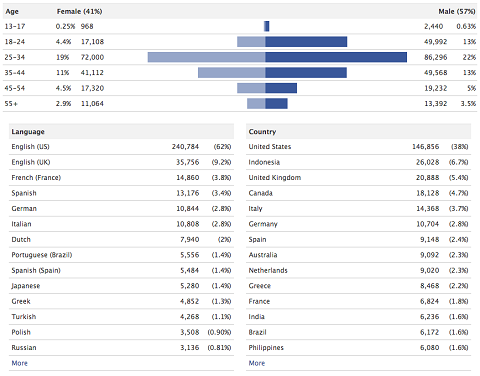Image resolution: width=480 pixels, height=376 pixels.
Task: Click the 13-17 age row label
Action: (15, 26)
